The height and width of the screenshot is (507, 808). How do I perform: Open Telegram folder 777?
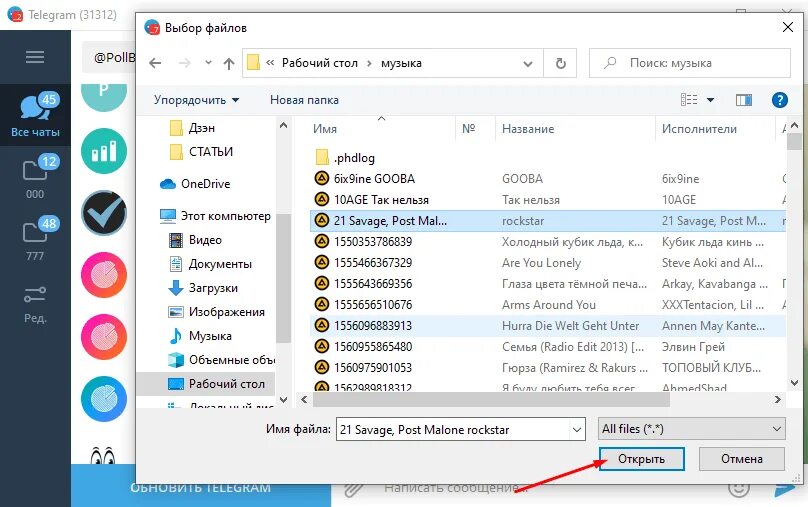click(x=36, y=239)
